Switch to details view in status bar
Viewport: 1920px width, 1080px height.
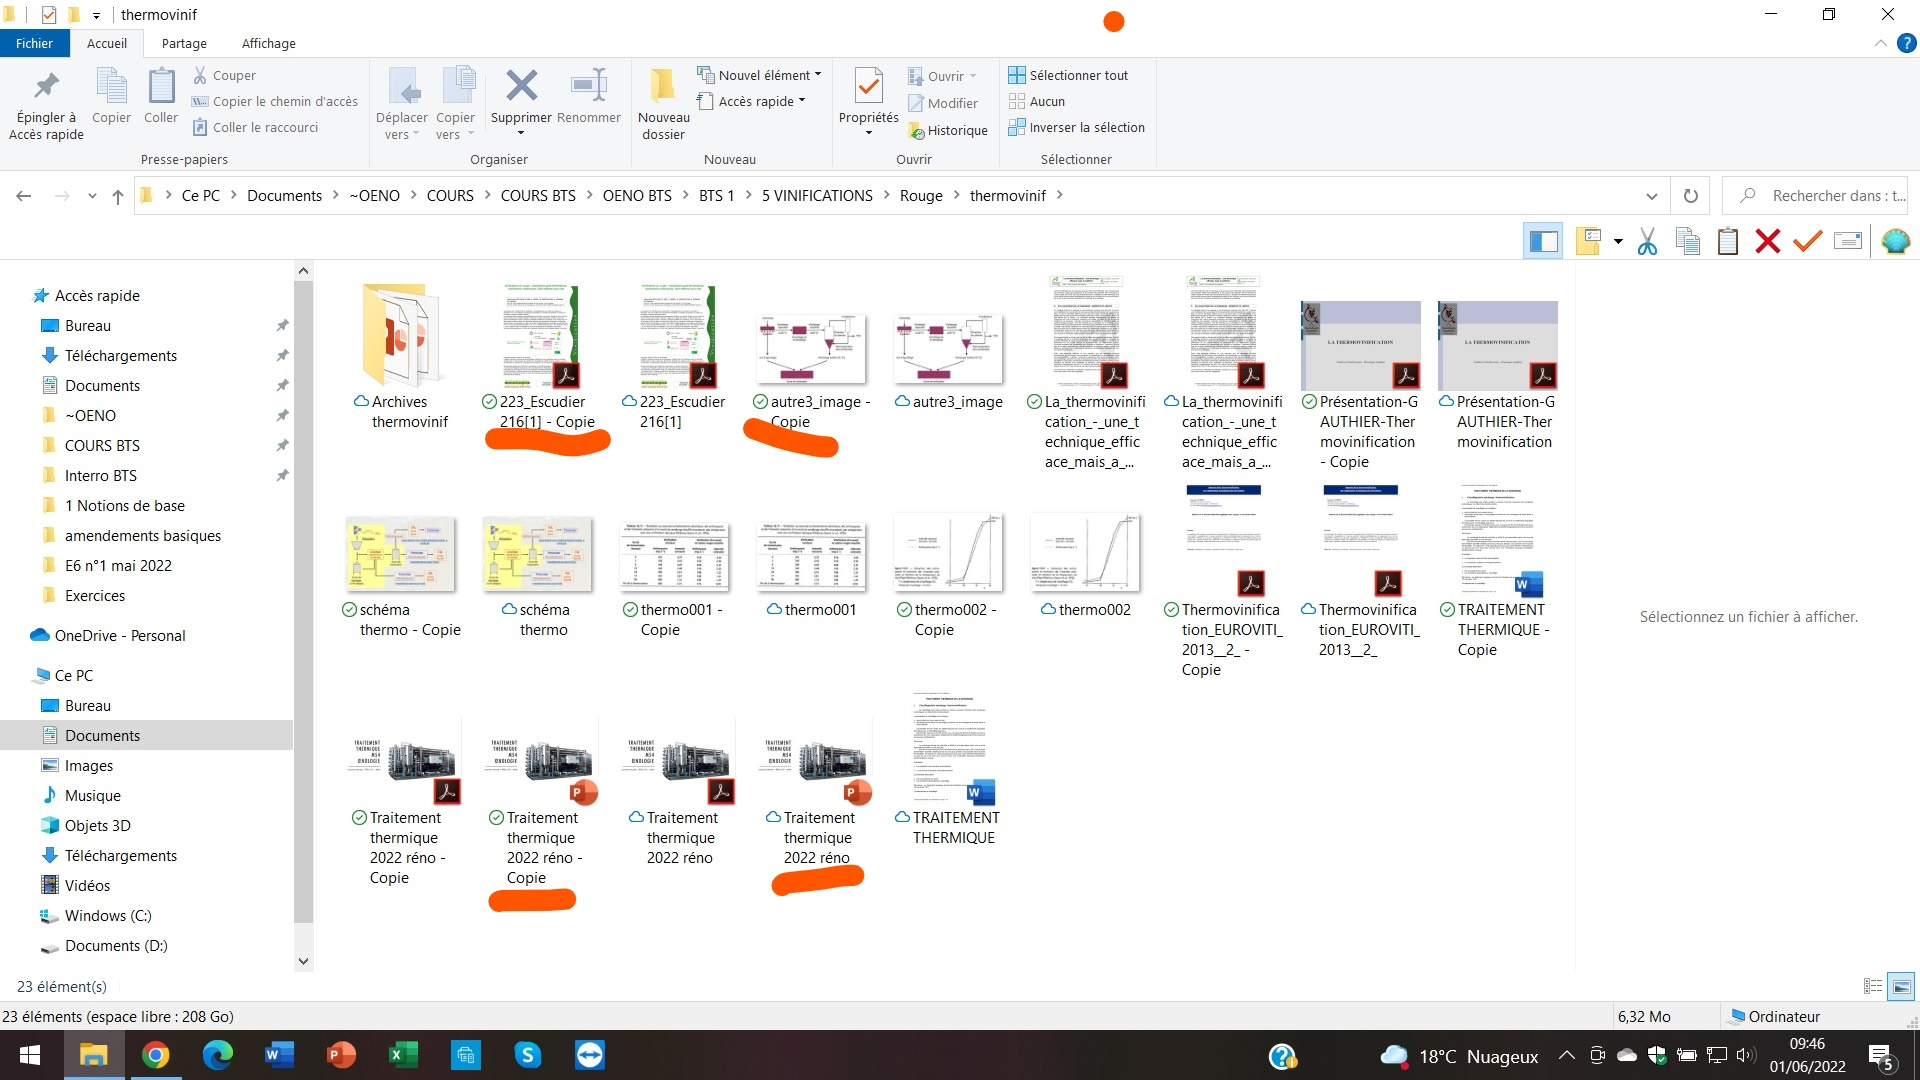[x=1873, y=986]
